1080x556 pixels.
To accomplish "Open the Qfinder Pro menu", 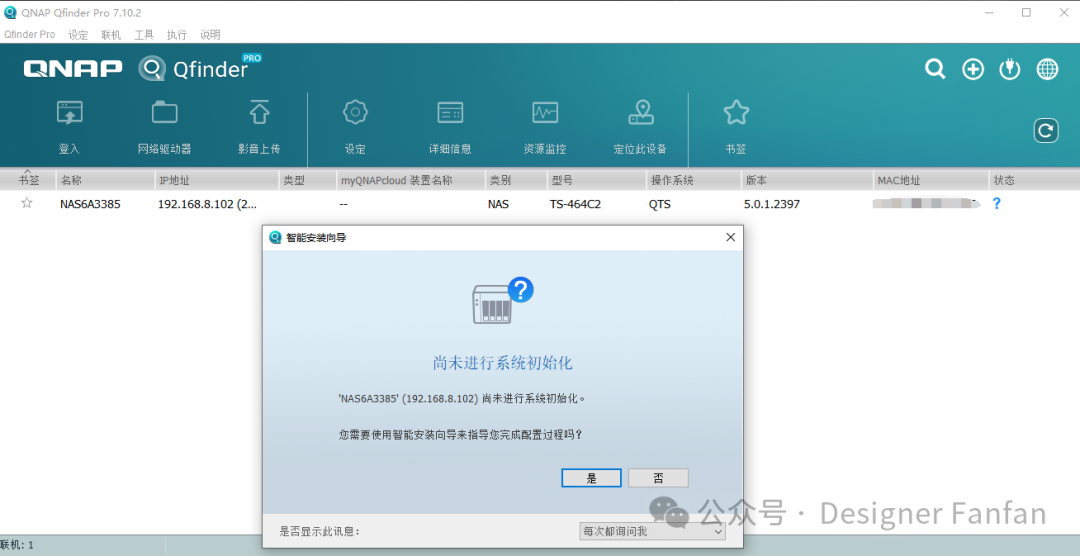I will tap(30, 34).
